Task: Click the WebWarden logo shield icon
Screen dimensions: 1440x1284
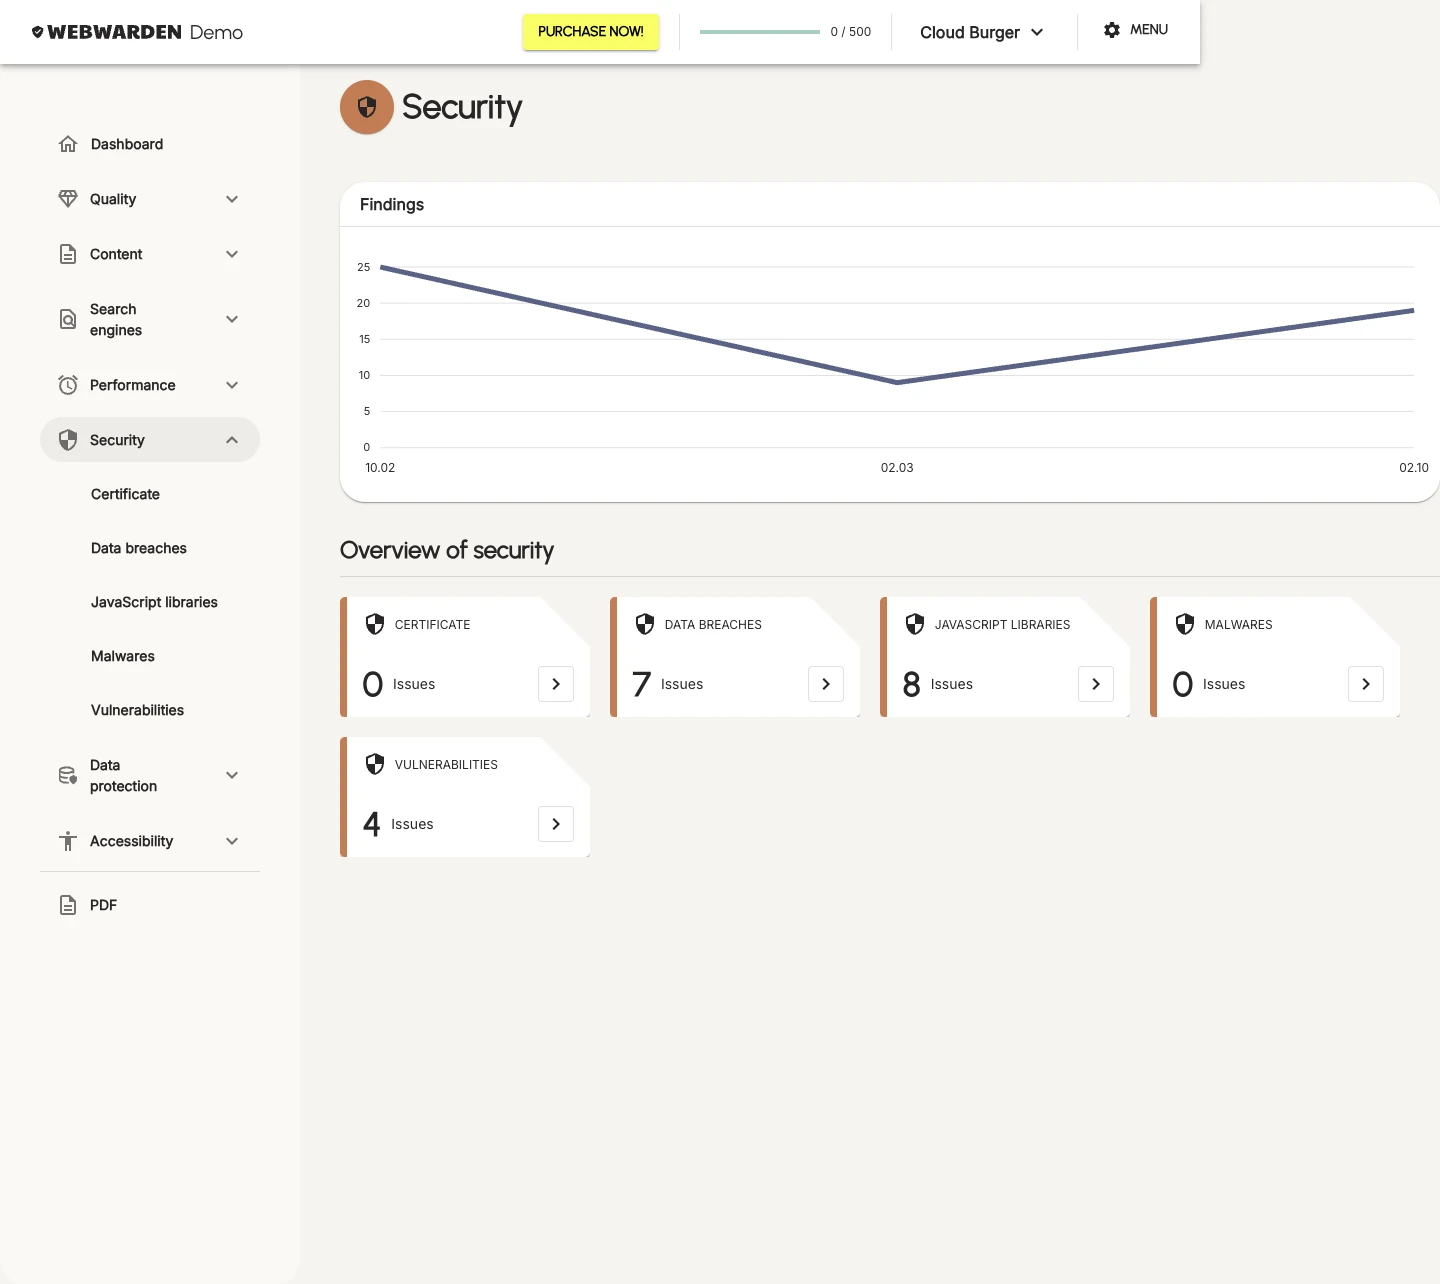Action: (x=38, y=30)
